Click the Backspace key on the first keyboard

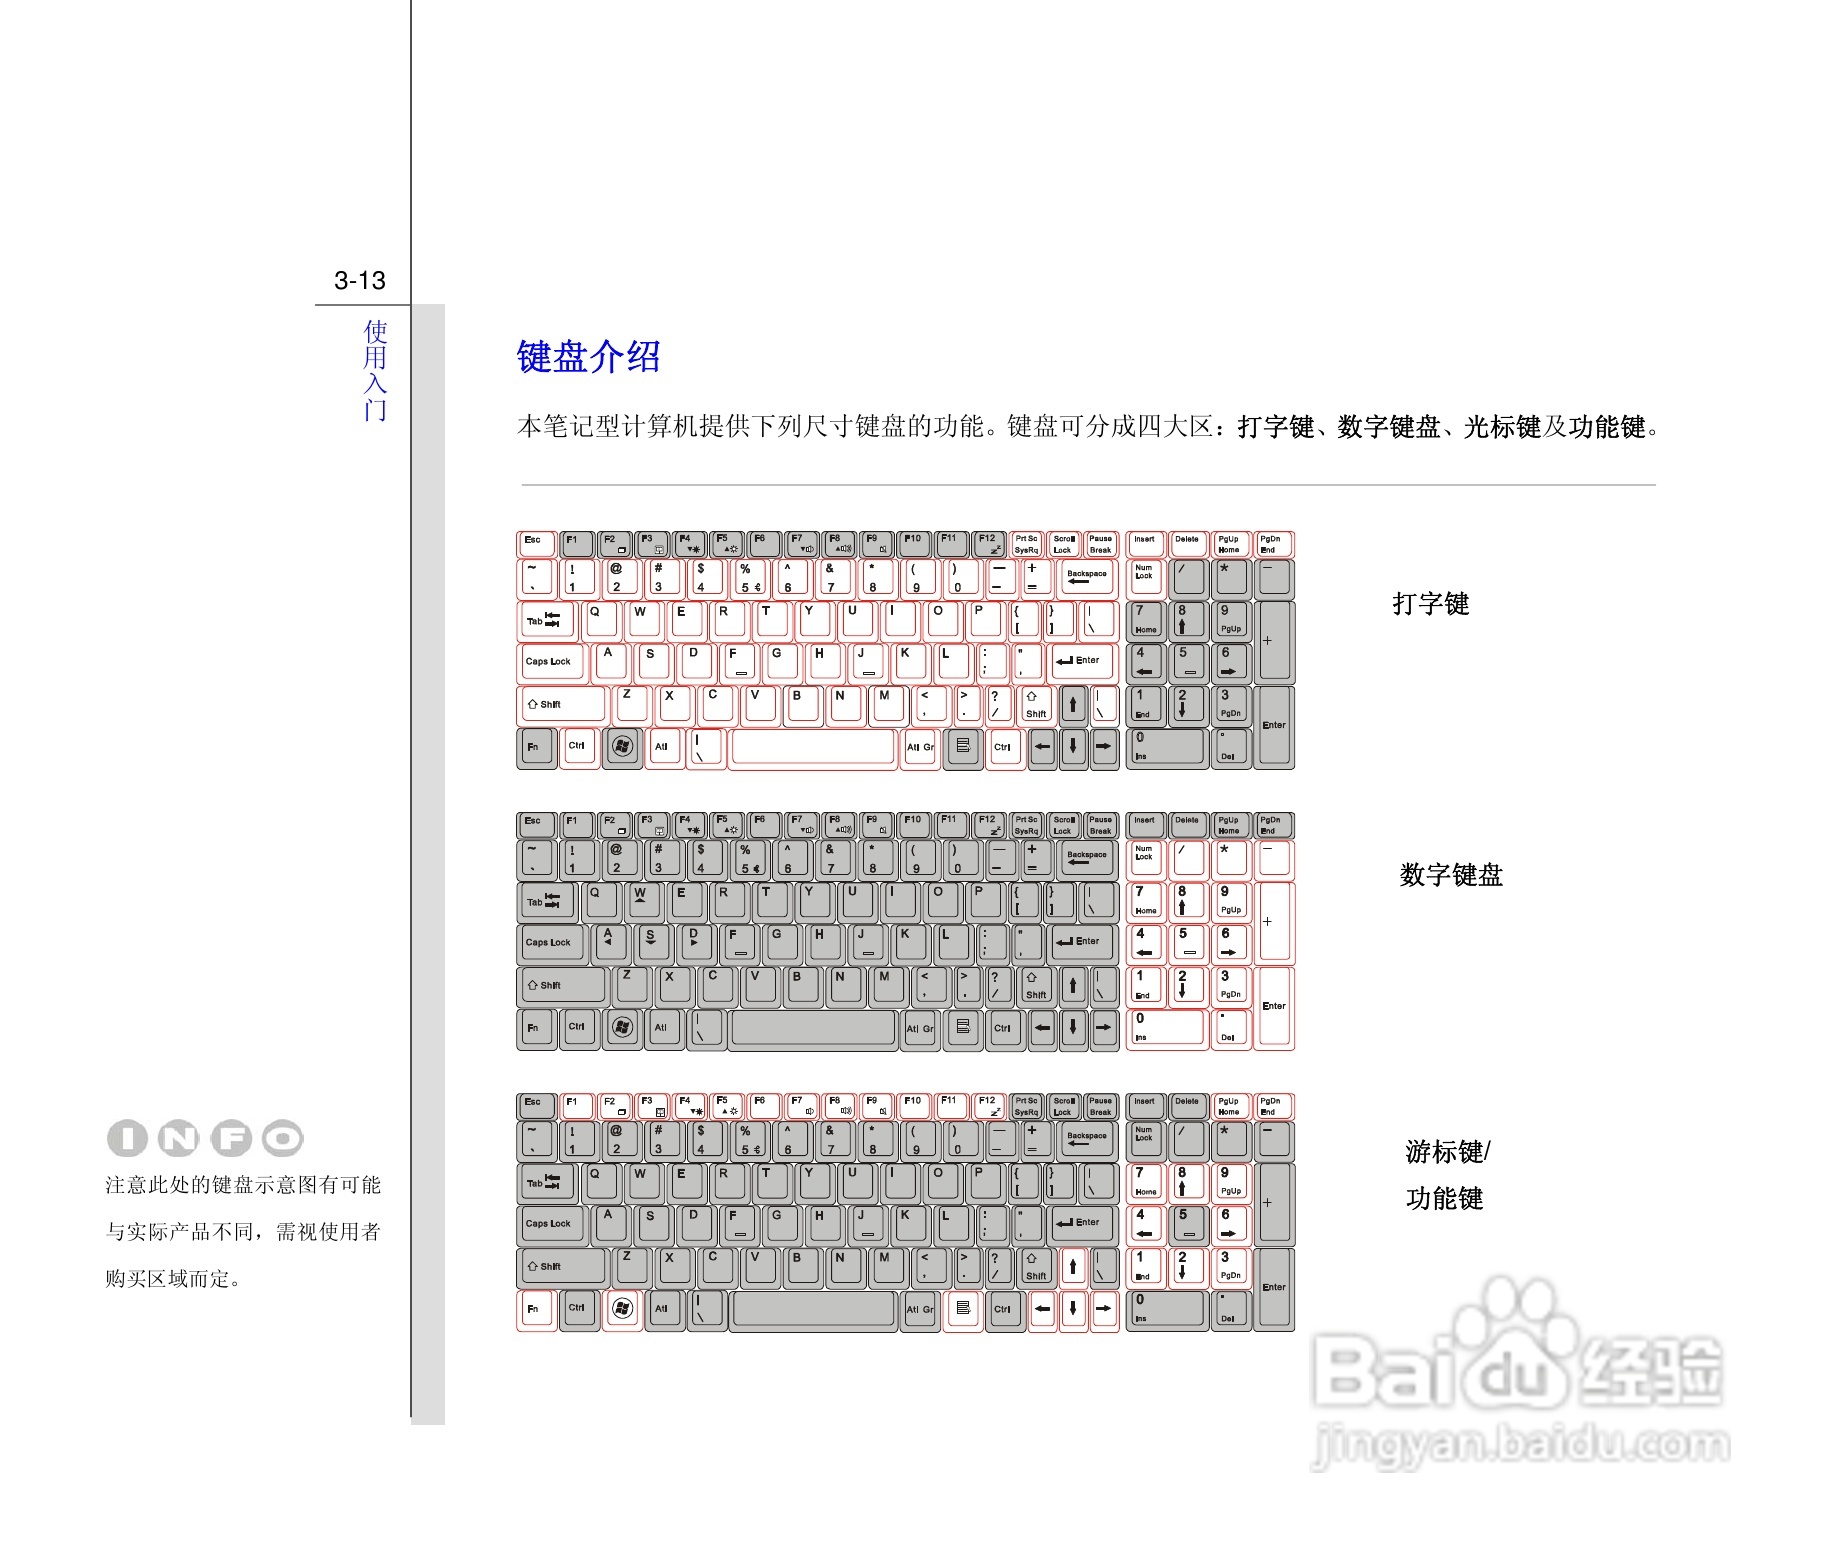tap(1086, 577)
